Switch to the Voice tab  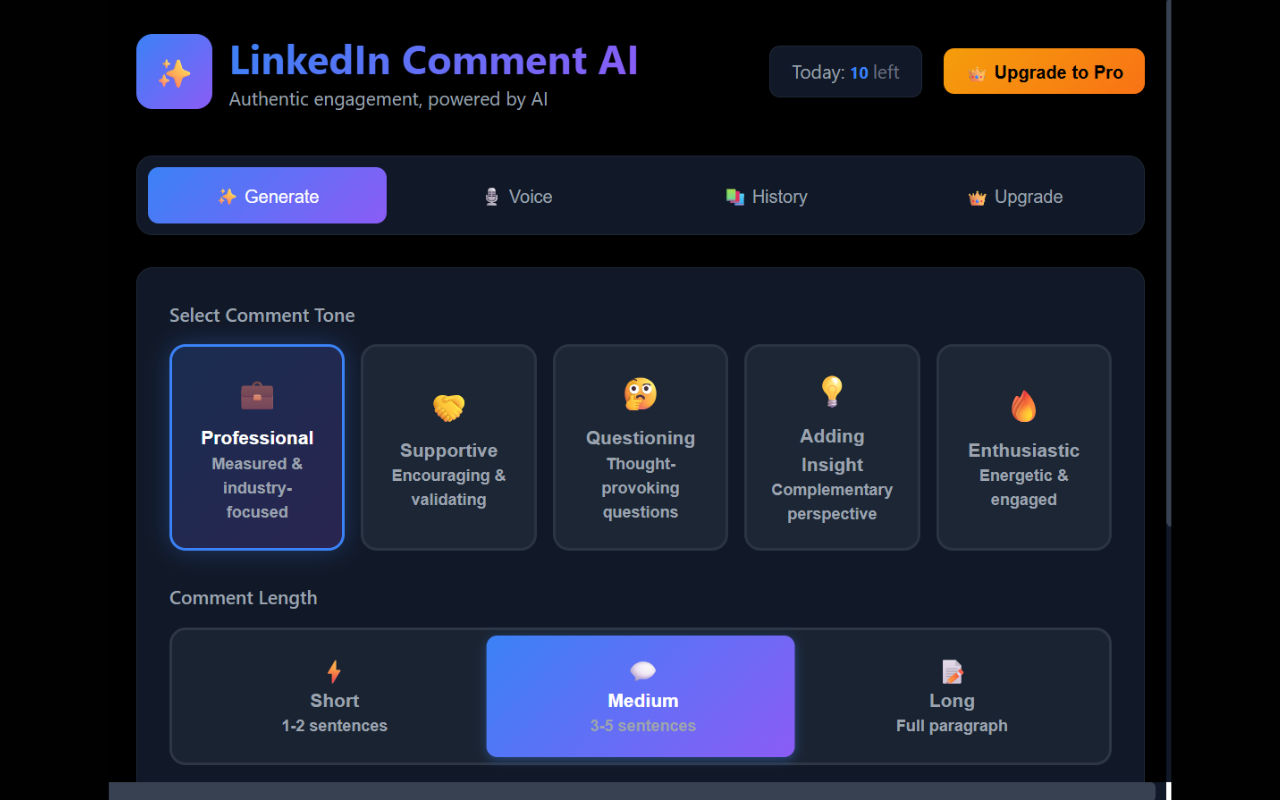pyautogui.click(x=517, y=196)
